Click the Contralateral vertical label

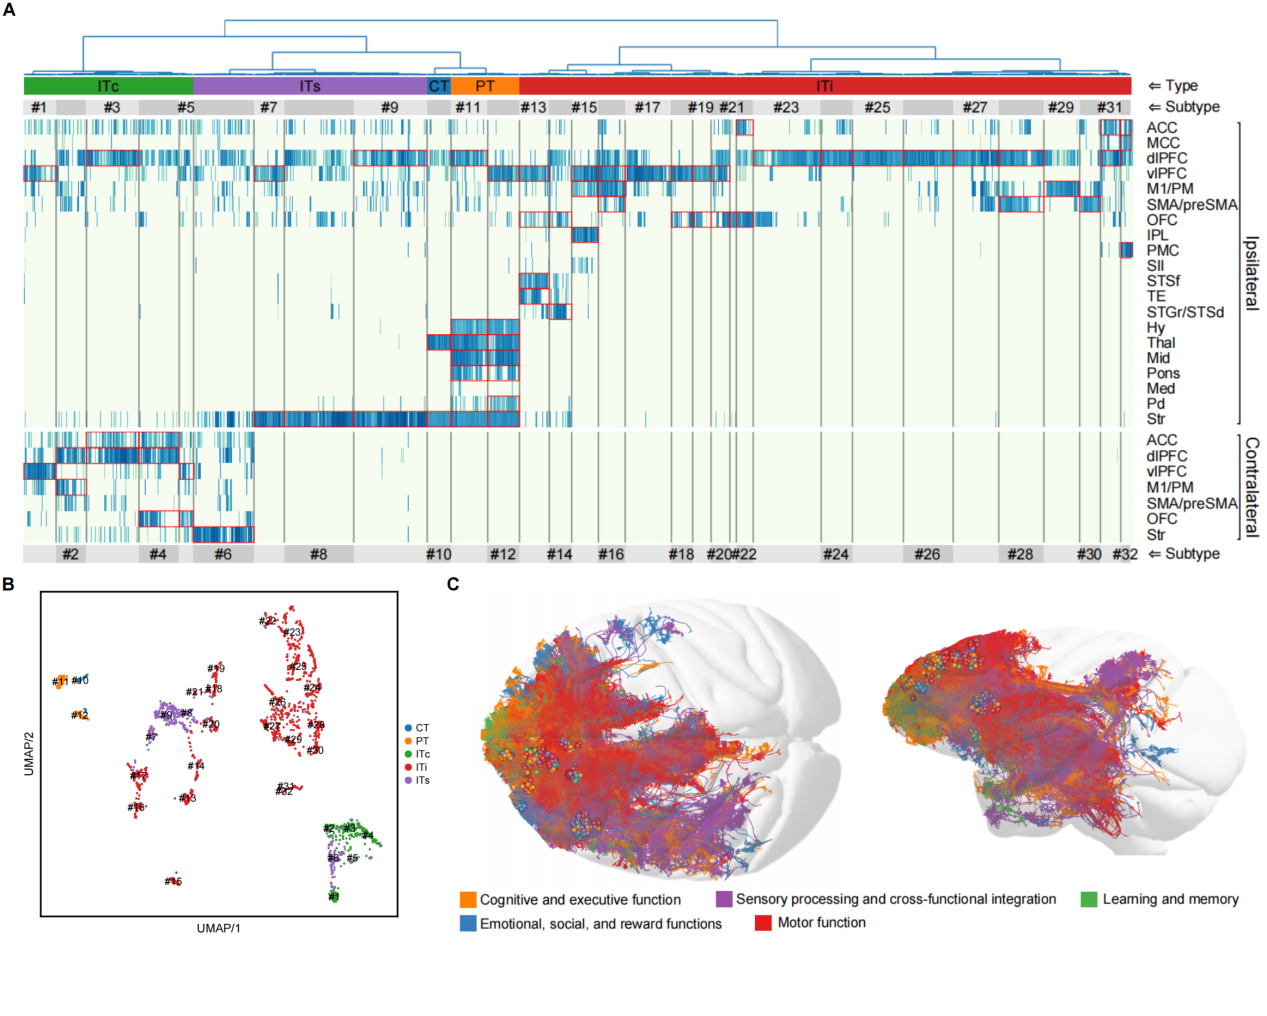[1251, 487]
